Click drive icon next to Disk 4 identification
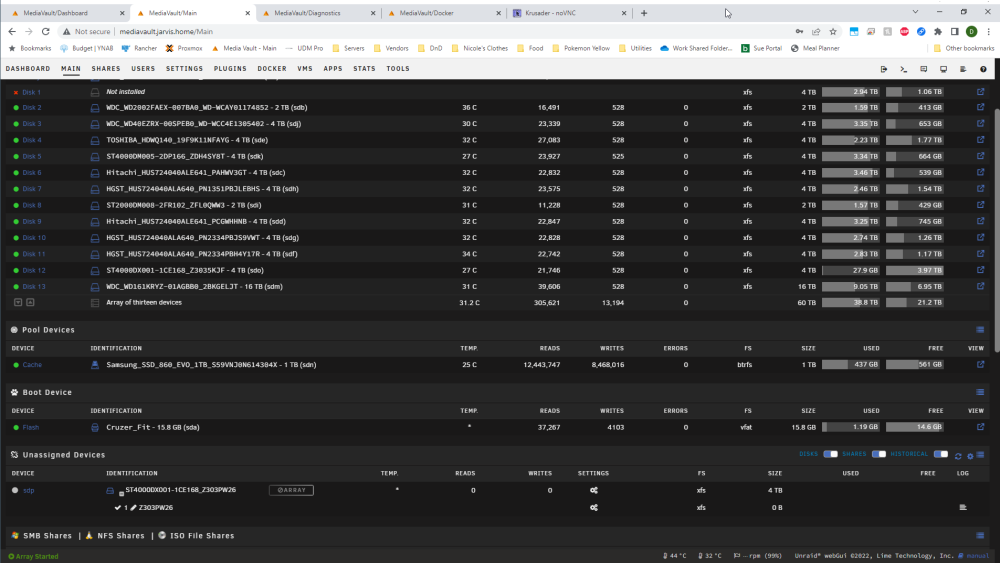 point(95,140)
